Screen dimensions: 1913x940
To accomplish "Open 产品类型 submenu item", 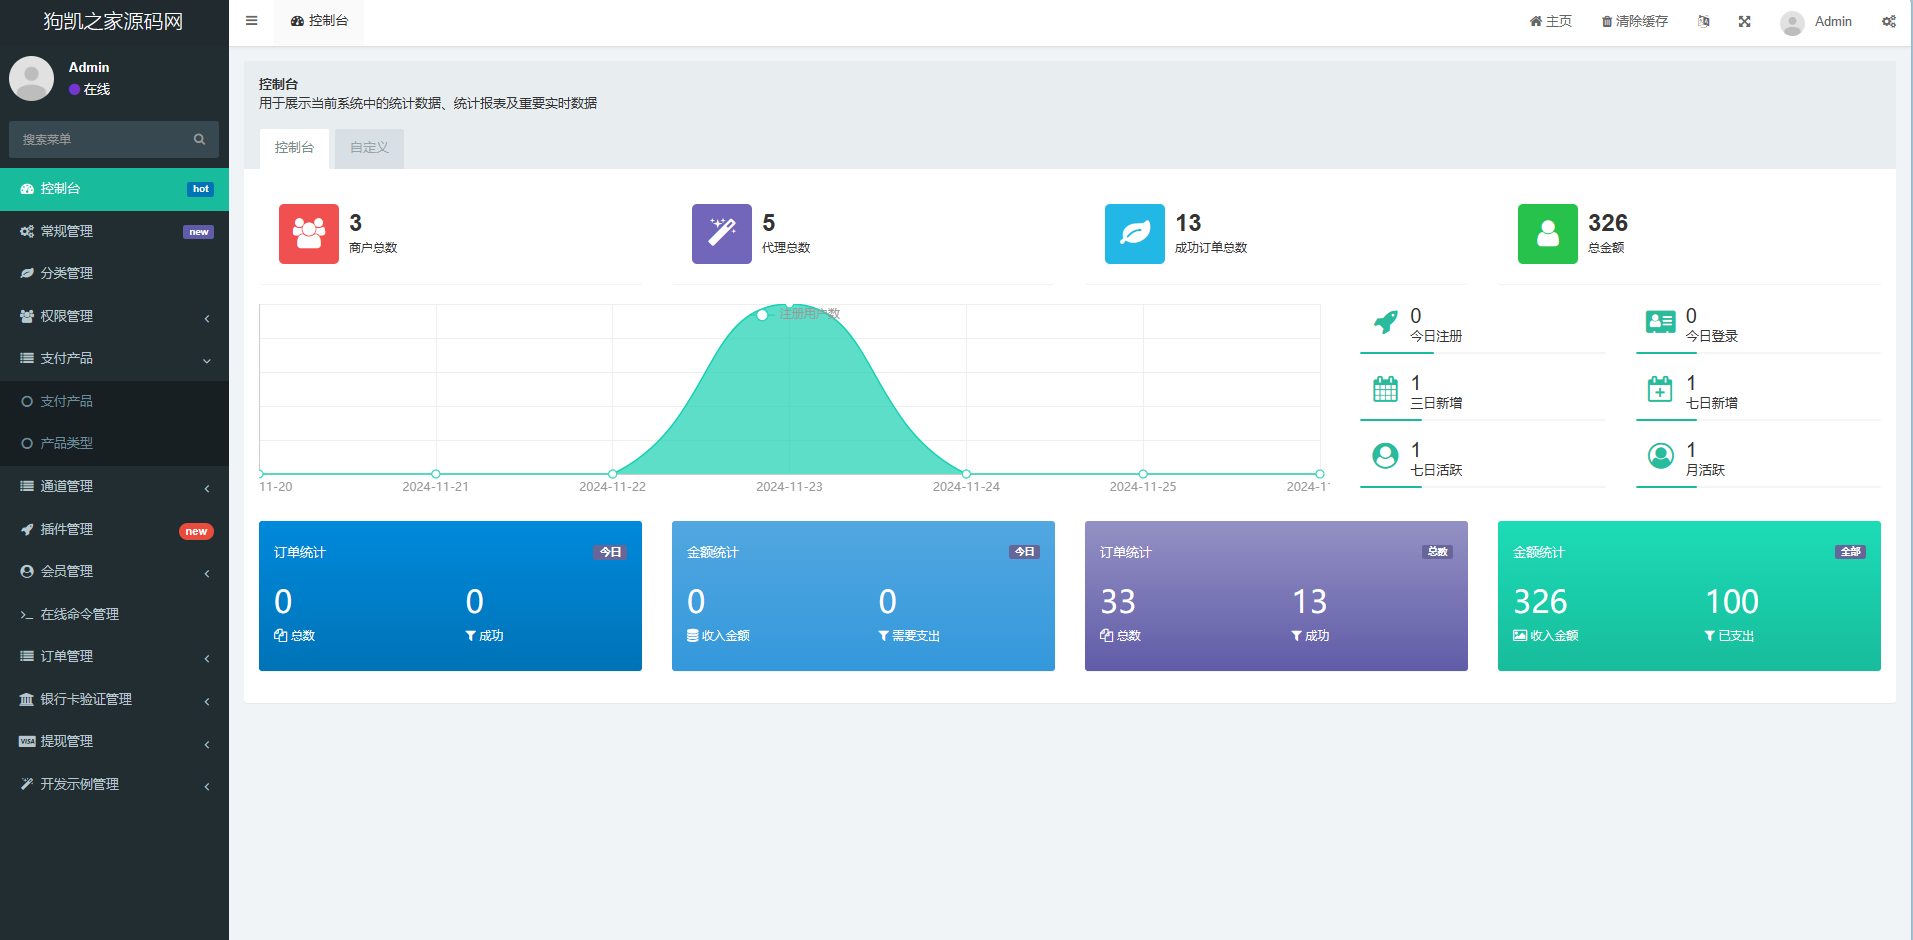I will click(66, 443).
